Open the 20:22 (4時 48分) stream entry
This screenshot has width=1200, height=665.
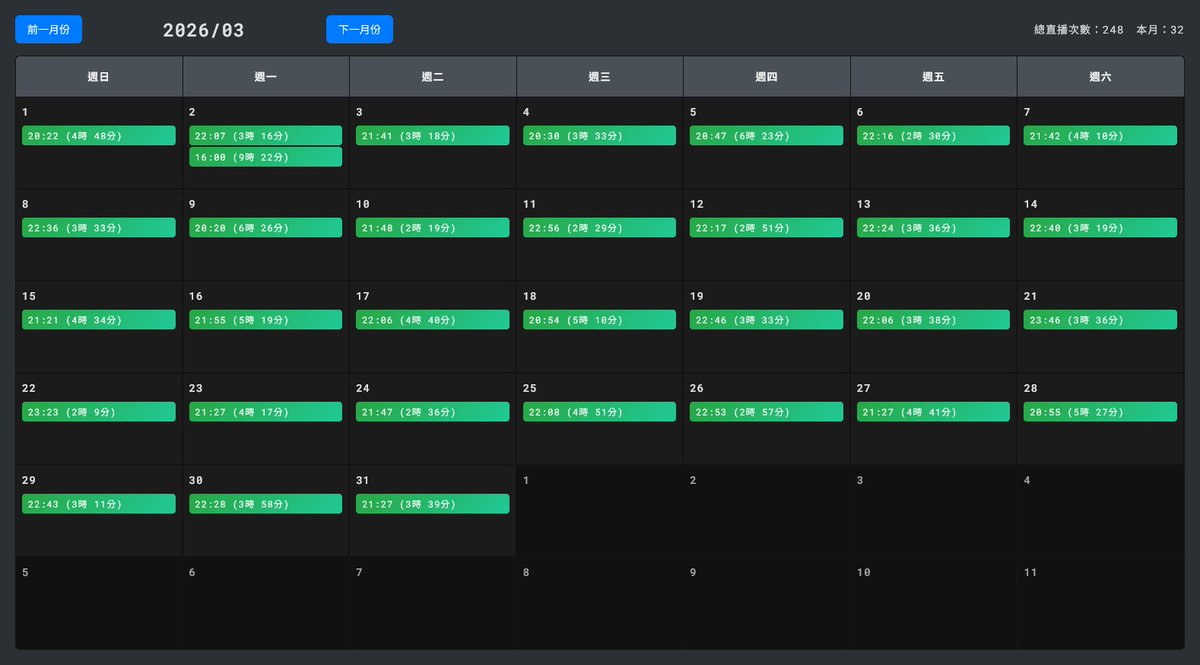99,136
